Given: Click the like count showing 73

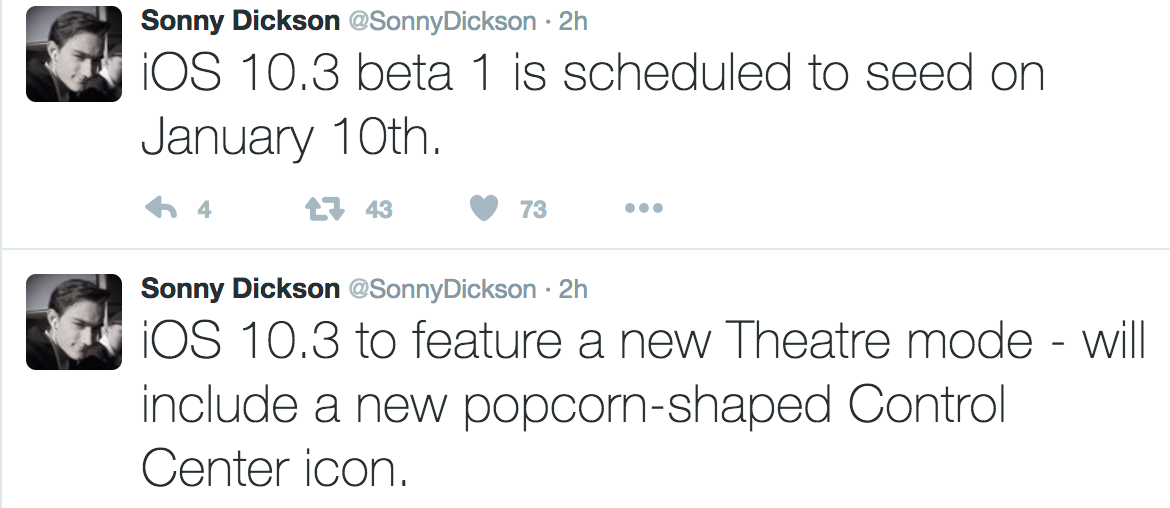Looking at the screenshot, I should point(534,210).
